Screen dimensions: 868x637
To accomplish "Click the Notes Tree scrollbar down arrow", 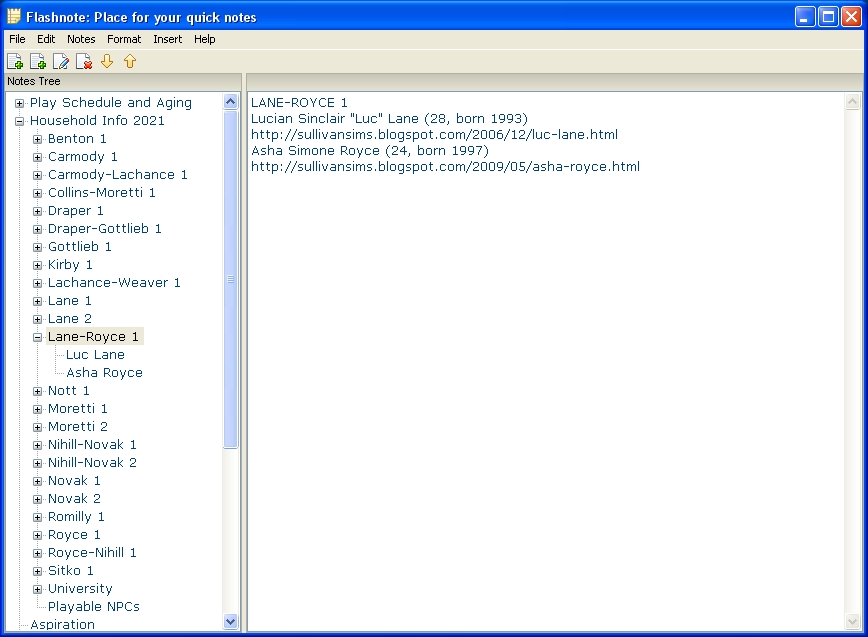I will pos(231,622).
